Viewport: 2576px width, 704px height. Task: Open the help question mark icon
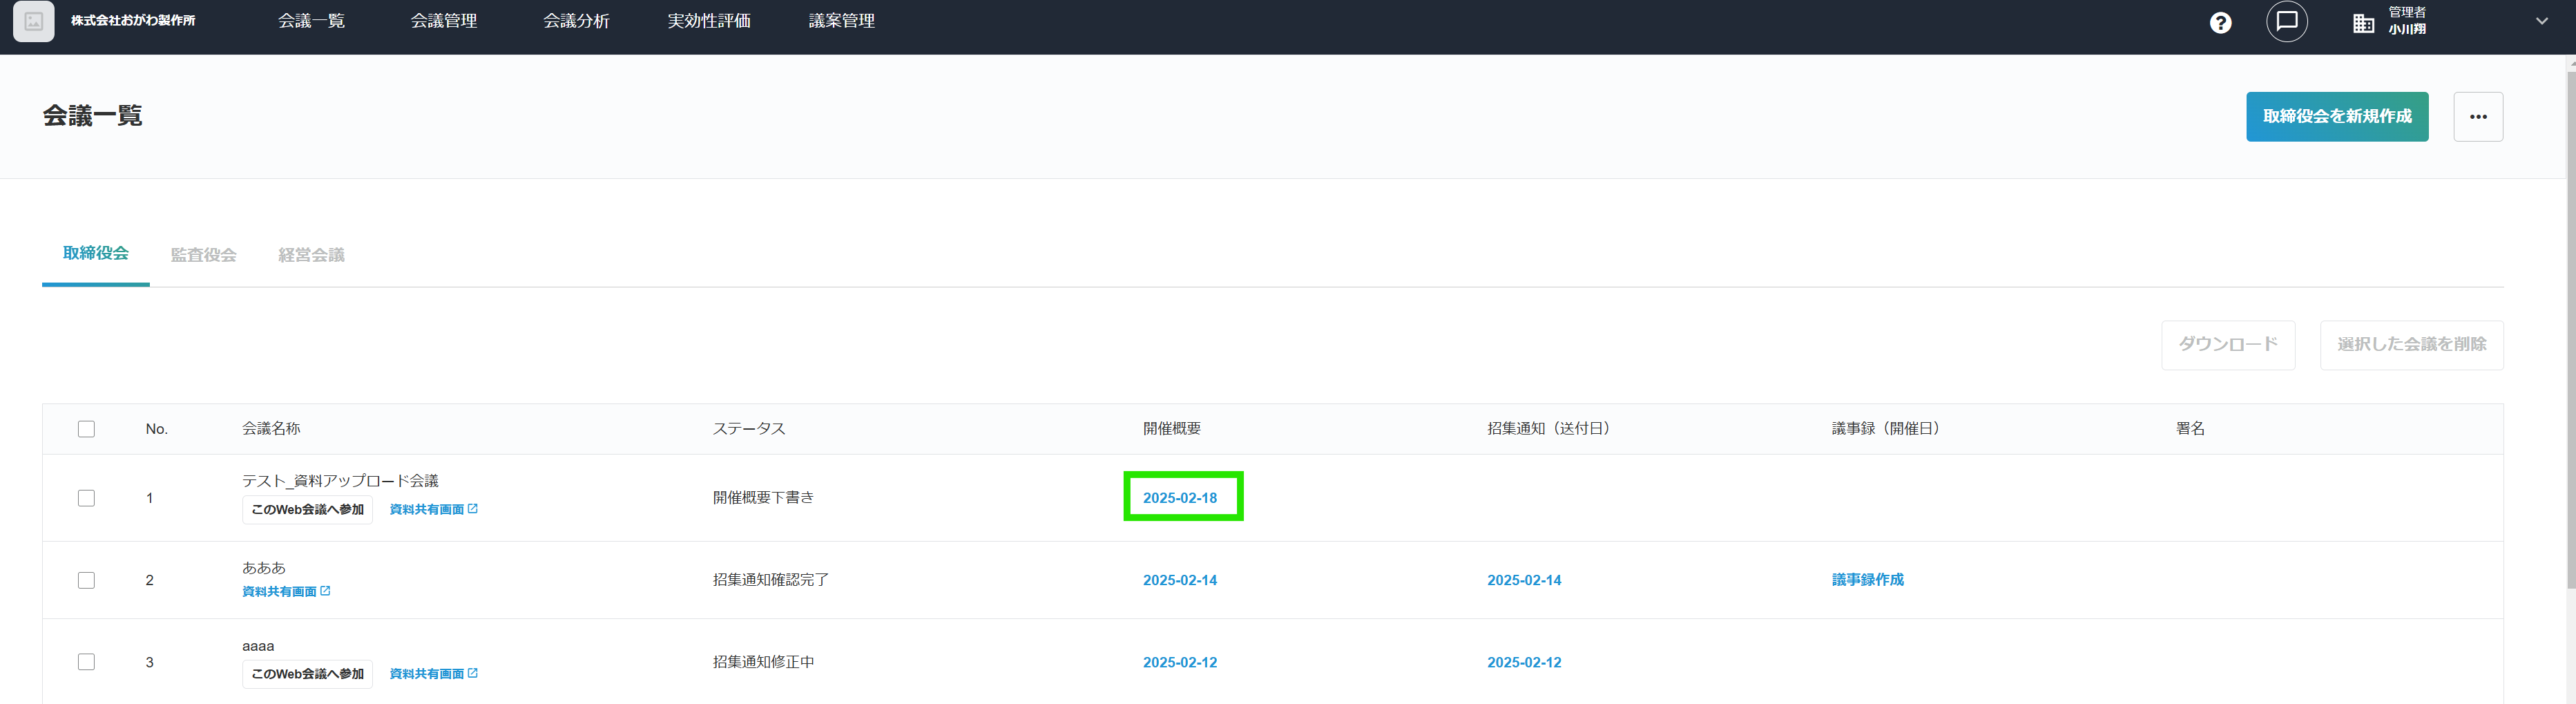click(x=2220, y=22)
